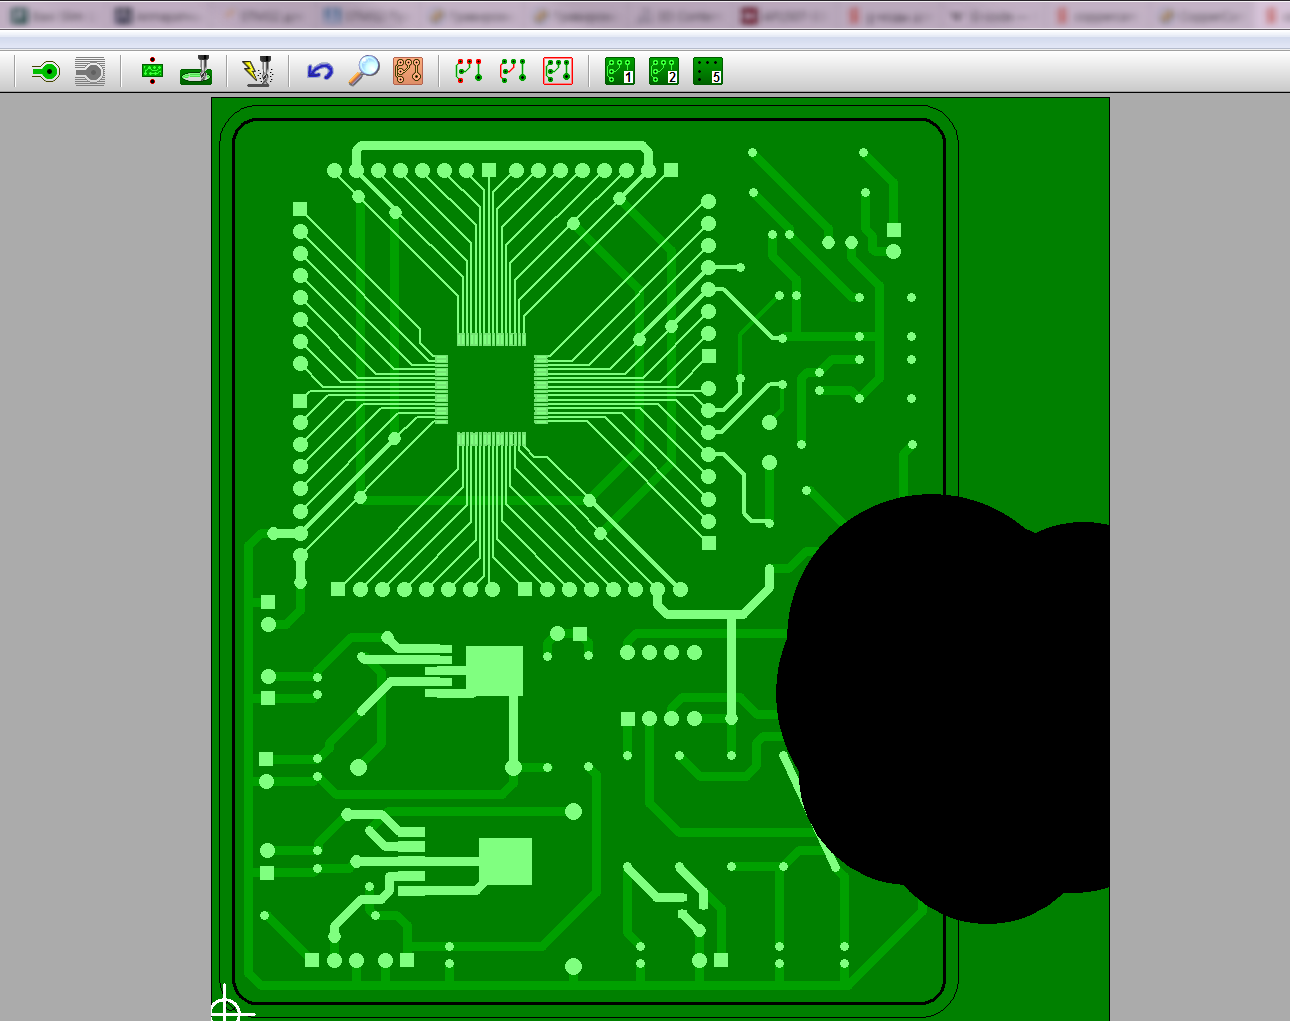Select the milling cutter over green board icon
Screen dimensions: 1290x1021
click(196, 71)
